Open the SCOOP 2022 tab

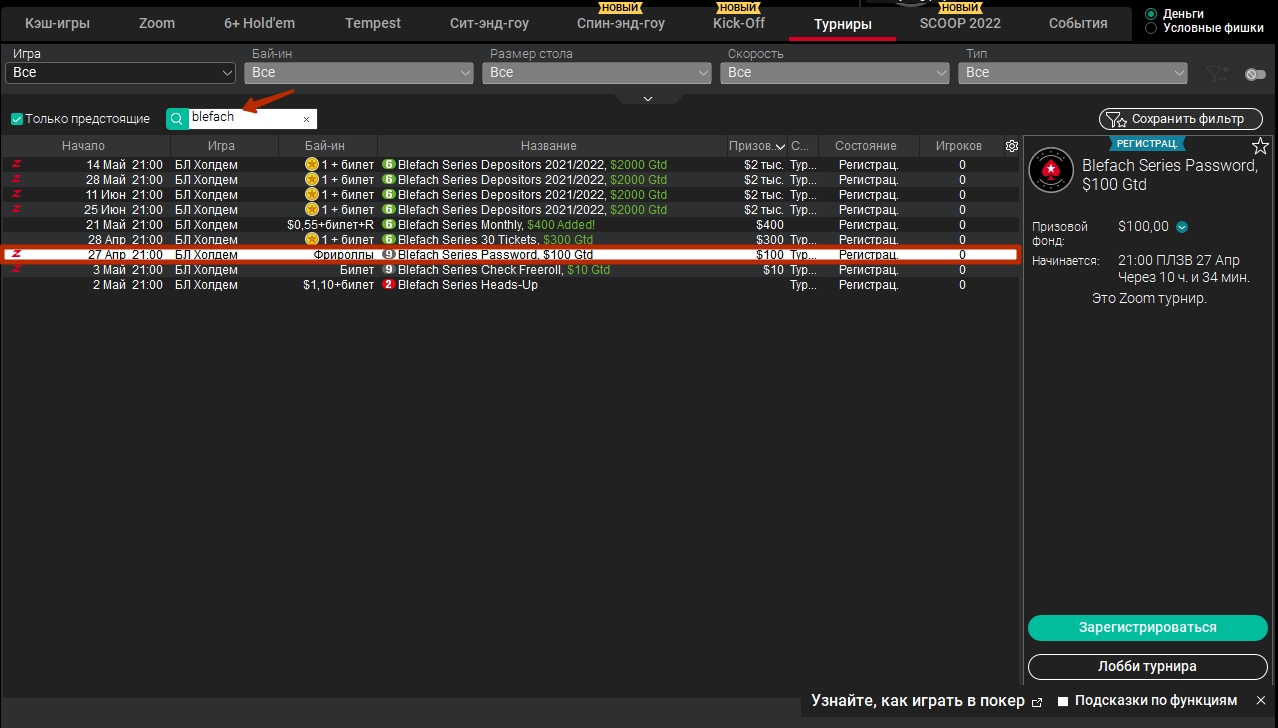(x=960, y=23)
